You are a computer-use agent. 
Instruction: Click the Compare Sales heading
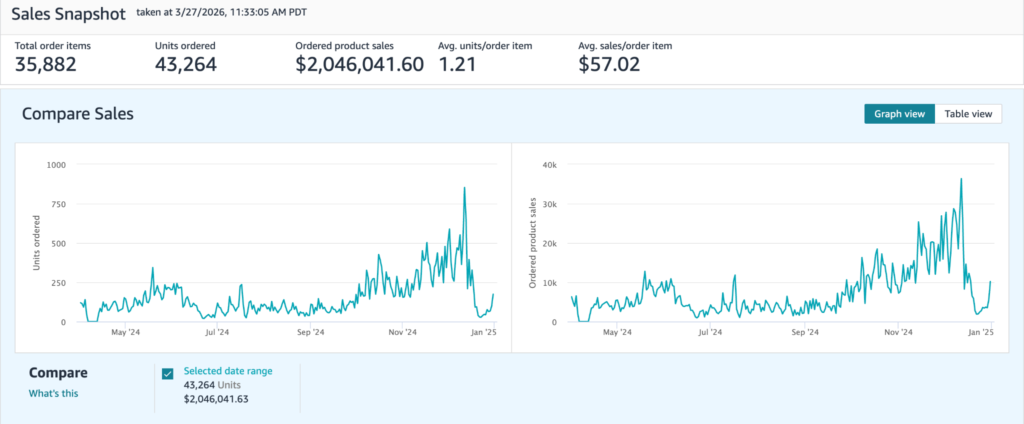pyautogui.click(x=78, y=114)
